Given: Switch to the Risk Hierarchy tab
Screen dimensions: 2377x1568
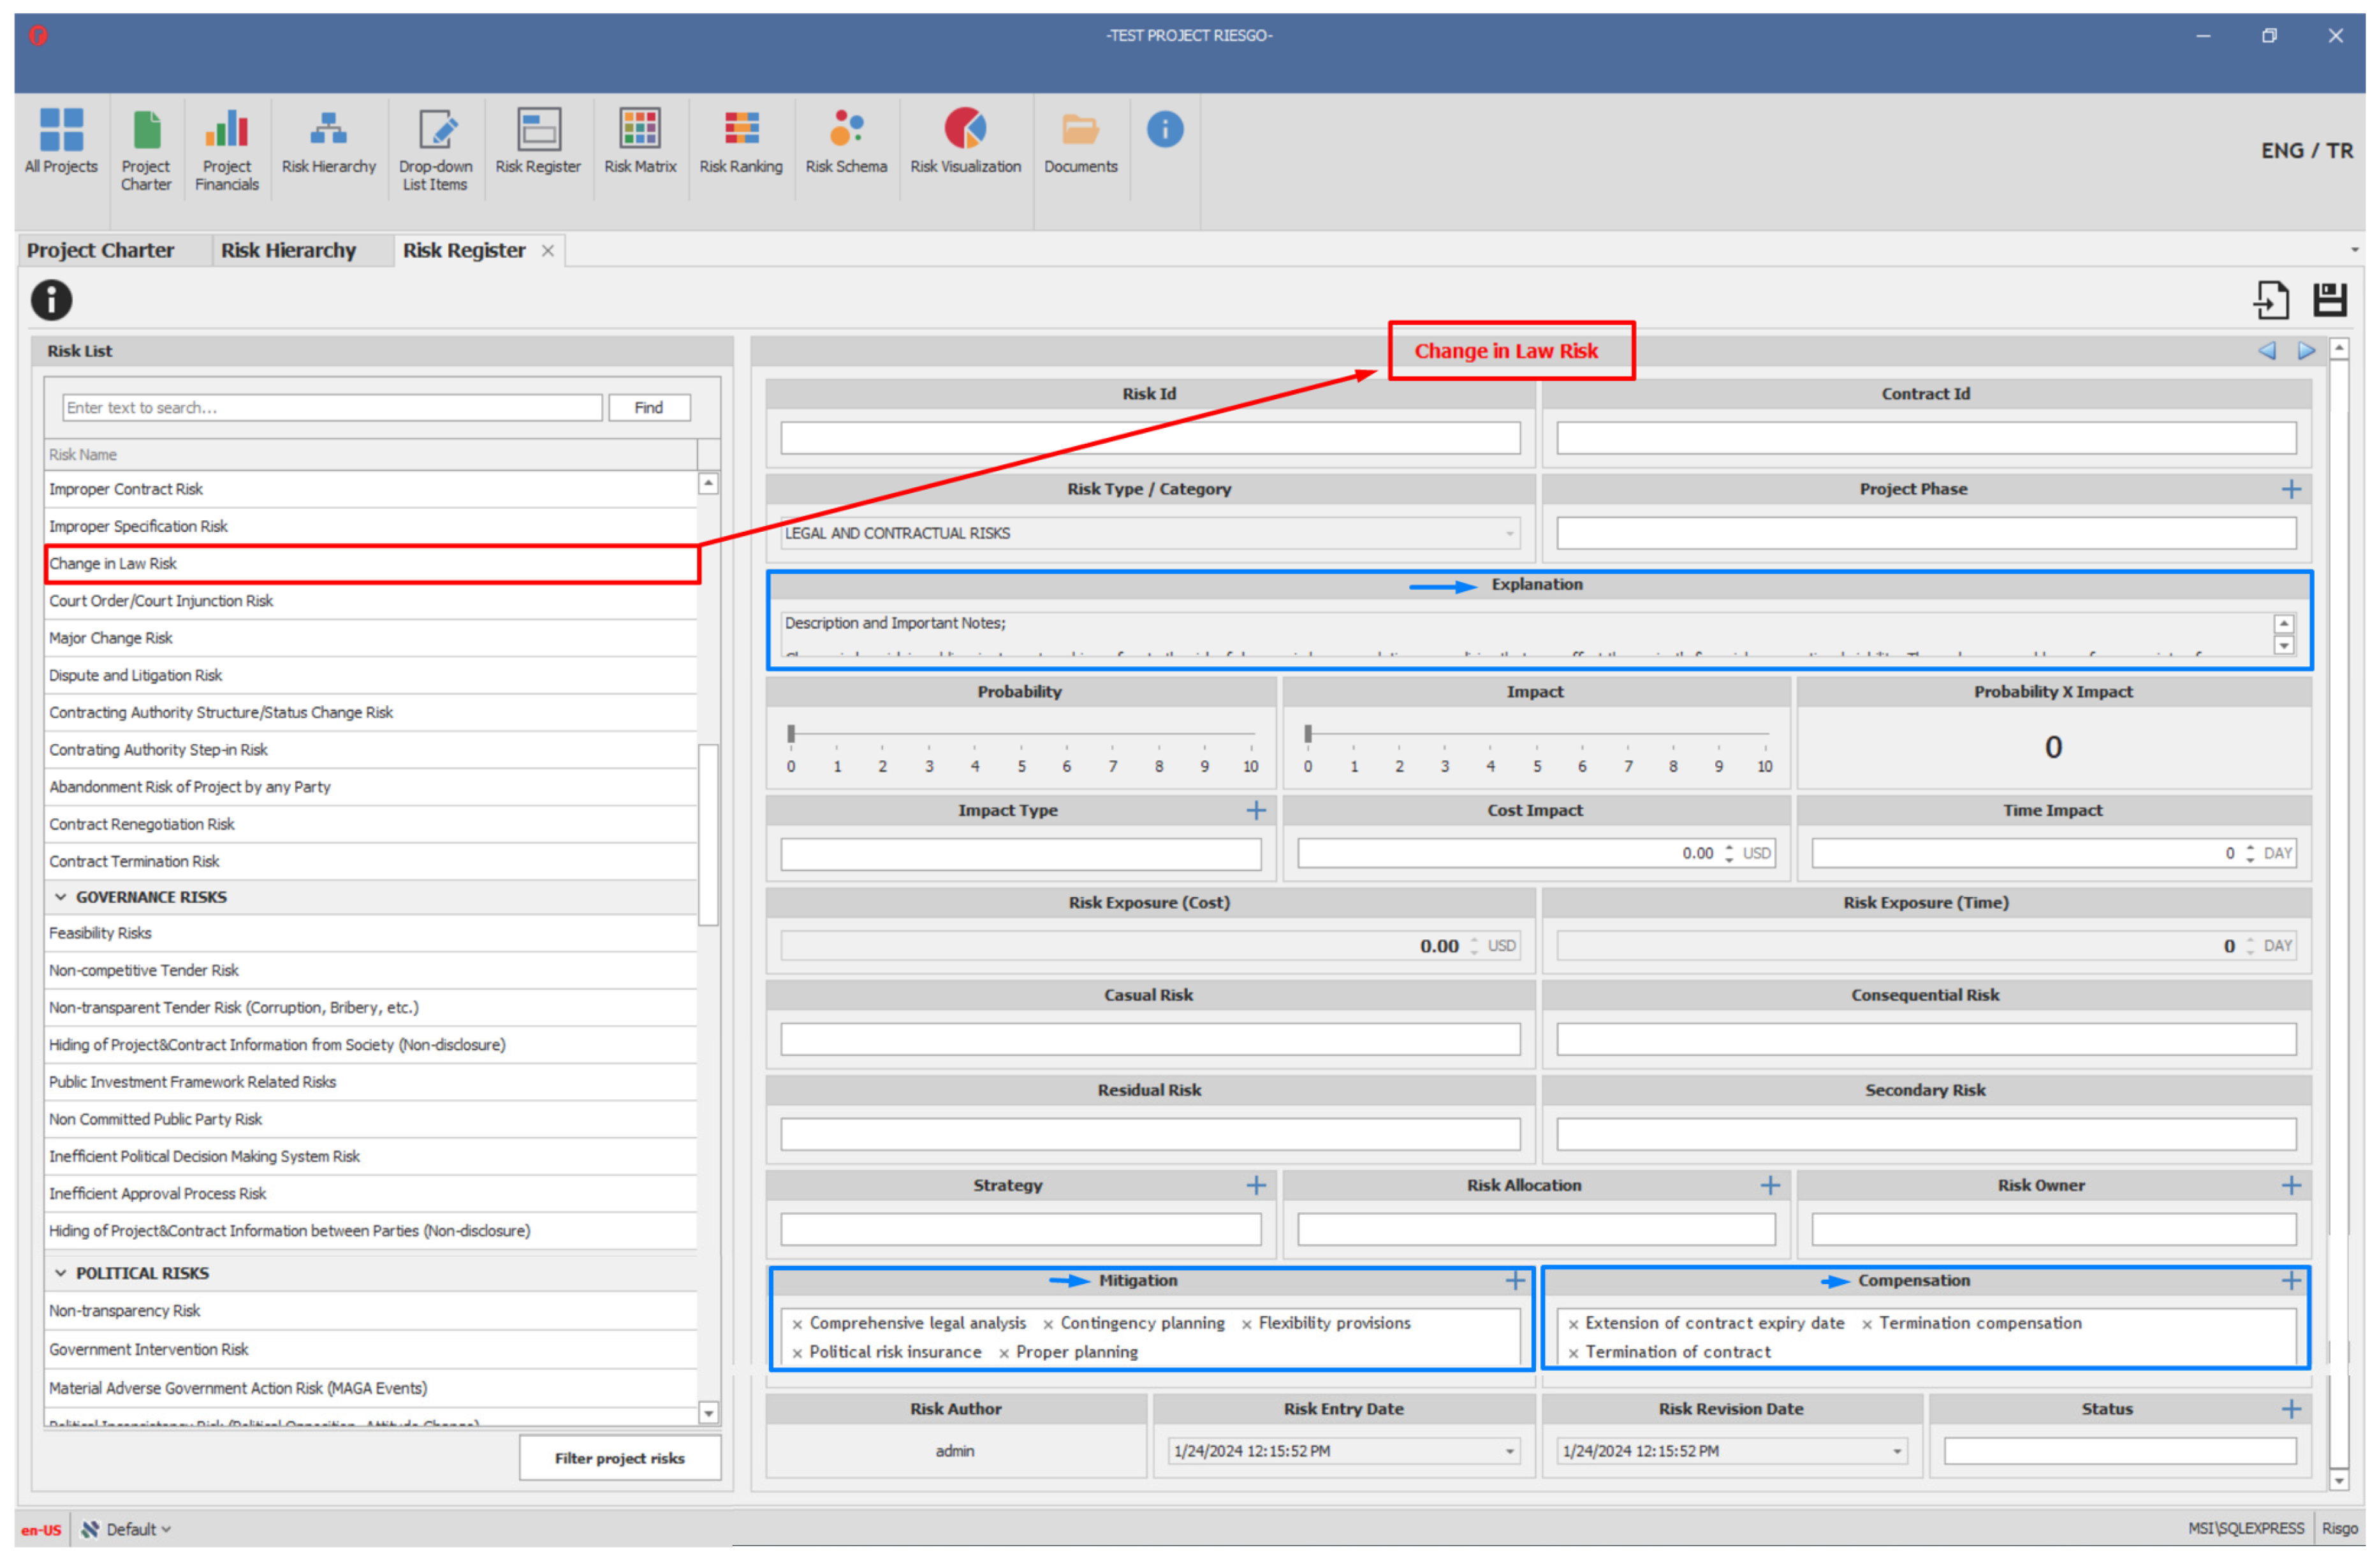Looking at the screenshot, I should pyautogui.click(x=288, y=250).
